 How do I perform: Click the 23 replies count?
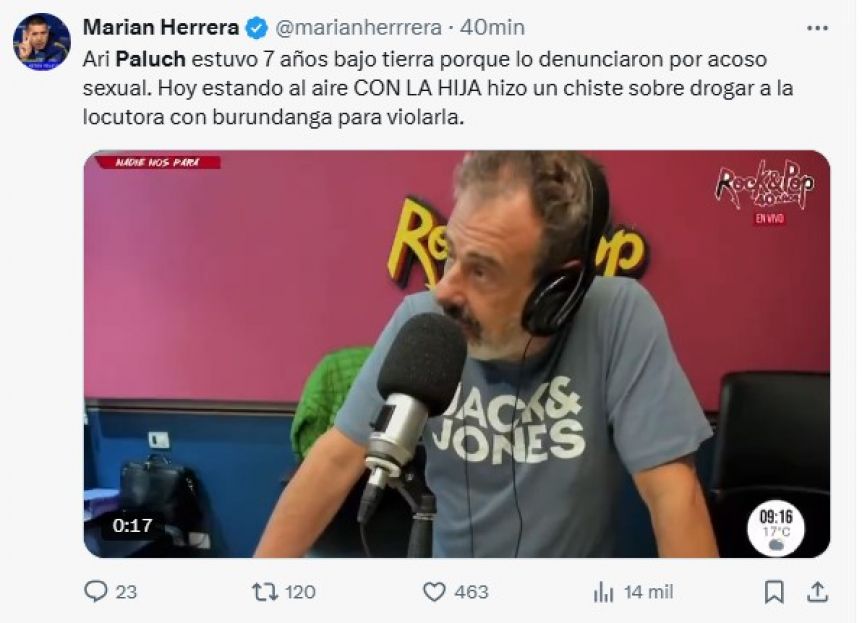click(126, 592)
